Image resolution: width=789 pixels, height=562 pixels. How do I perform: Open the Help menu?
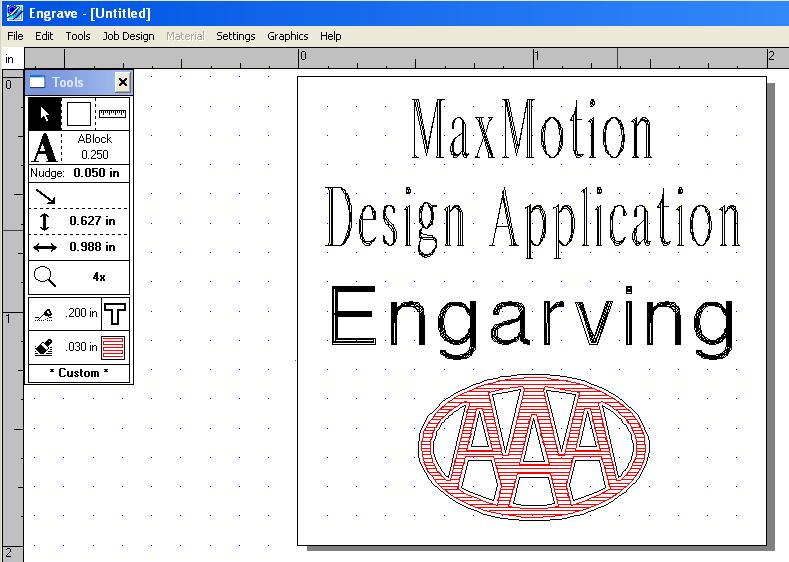(x=331, y=36)
